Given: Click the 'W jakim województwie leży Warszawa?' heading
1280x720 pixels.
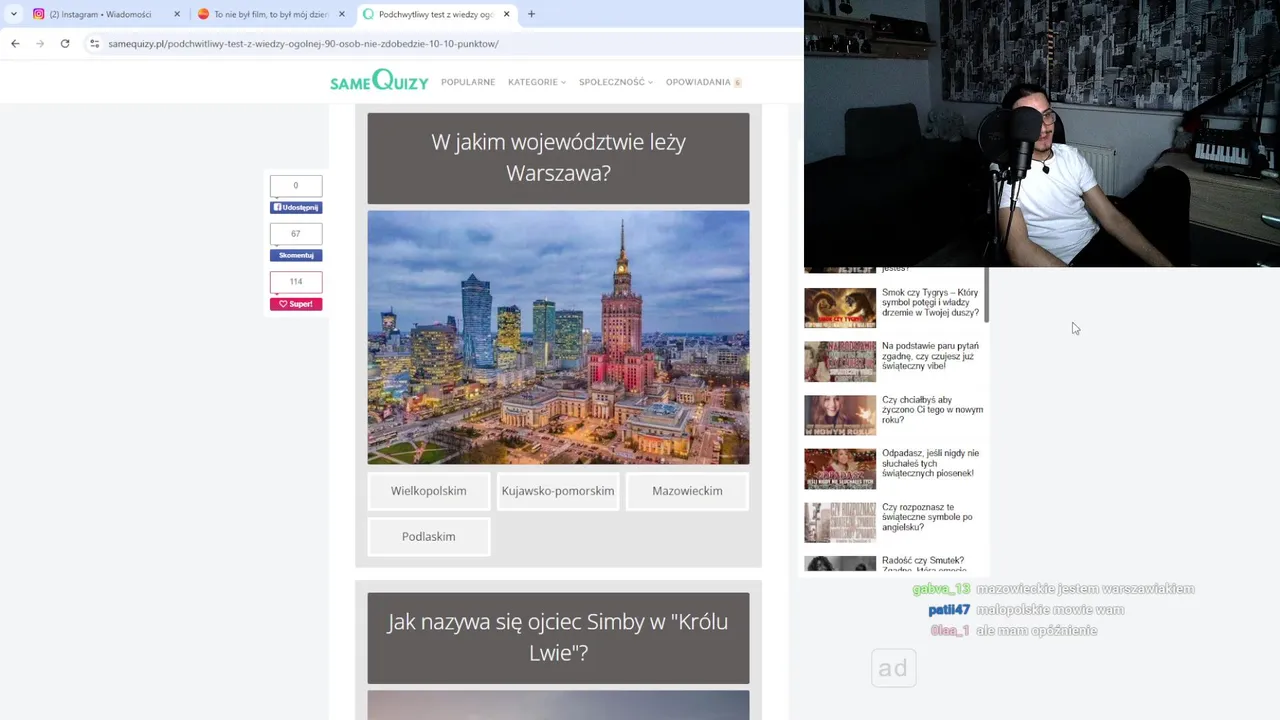Looking at the screenshot, I should pos(558,158).
